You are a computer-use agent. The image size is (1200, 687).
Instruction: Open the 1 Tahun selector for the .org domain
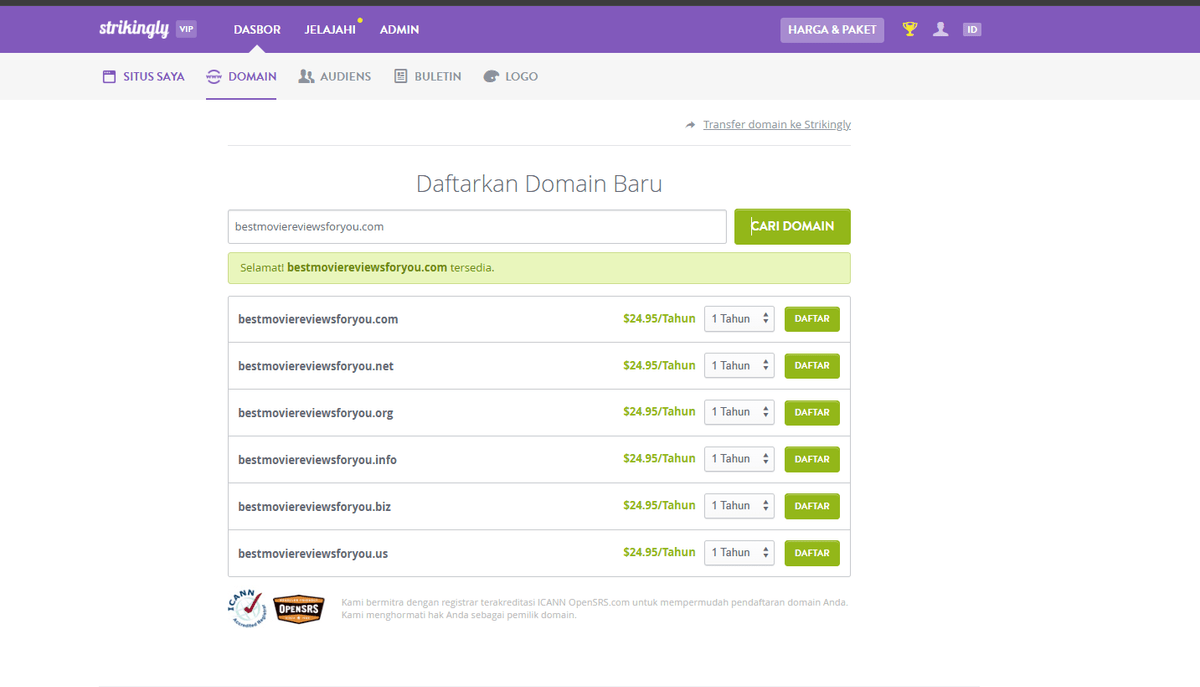[739, 411]
